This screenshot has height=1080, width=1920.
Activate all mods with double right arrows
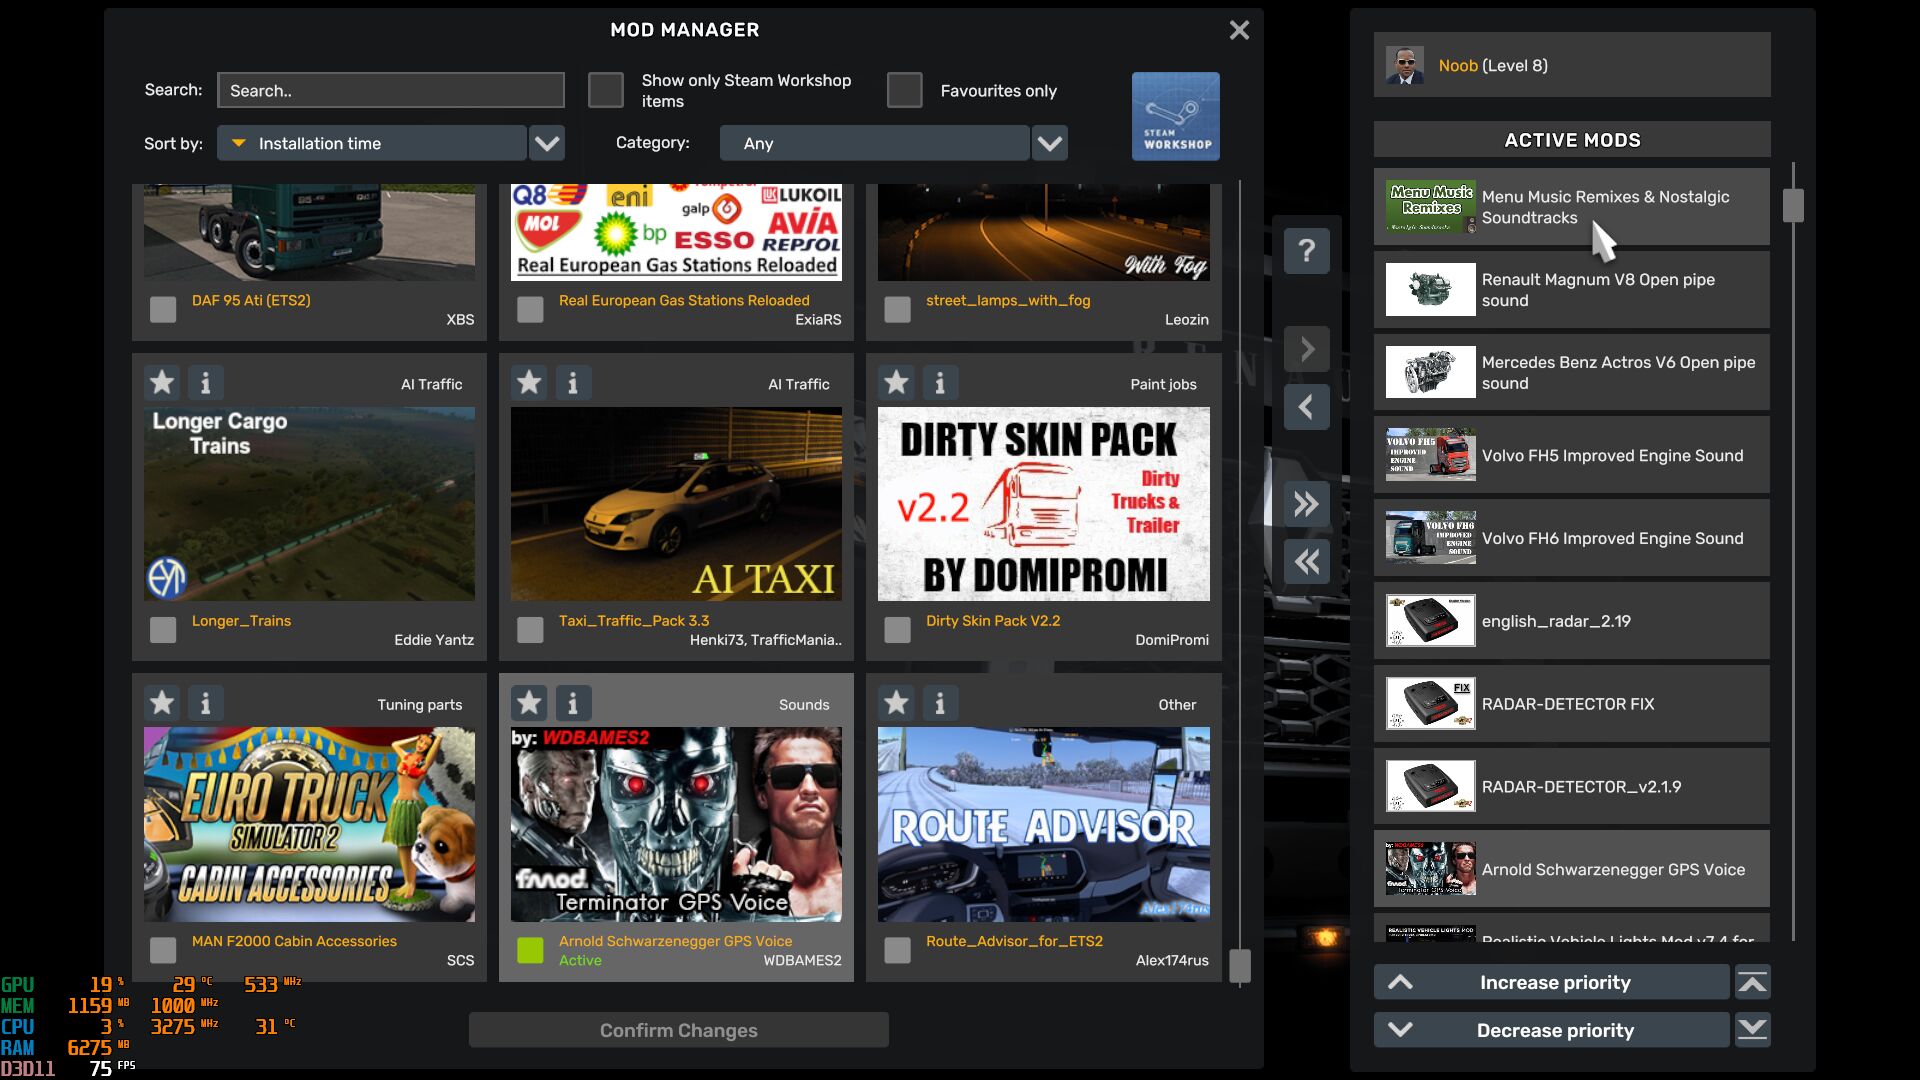click(x=1306, y=504)
